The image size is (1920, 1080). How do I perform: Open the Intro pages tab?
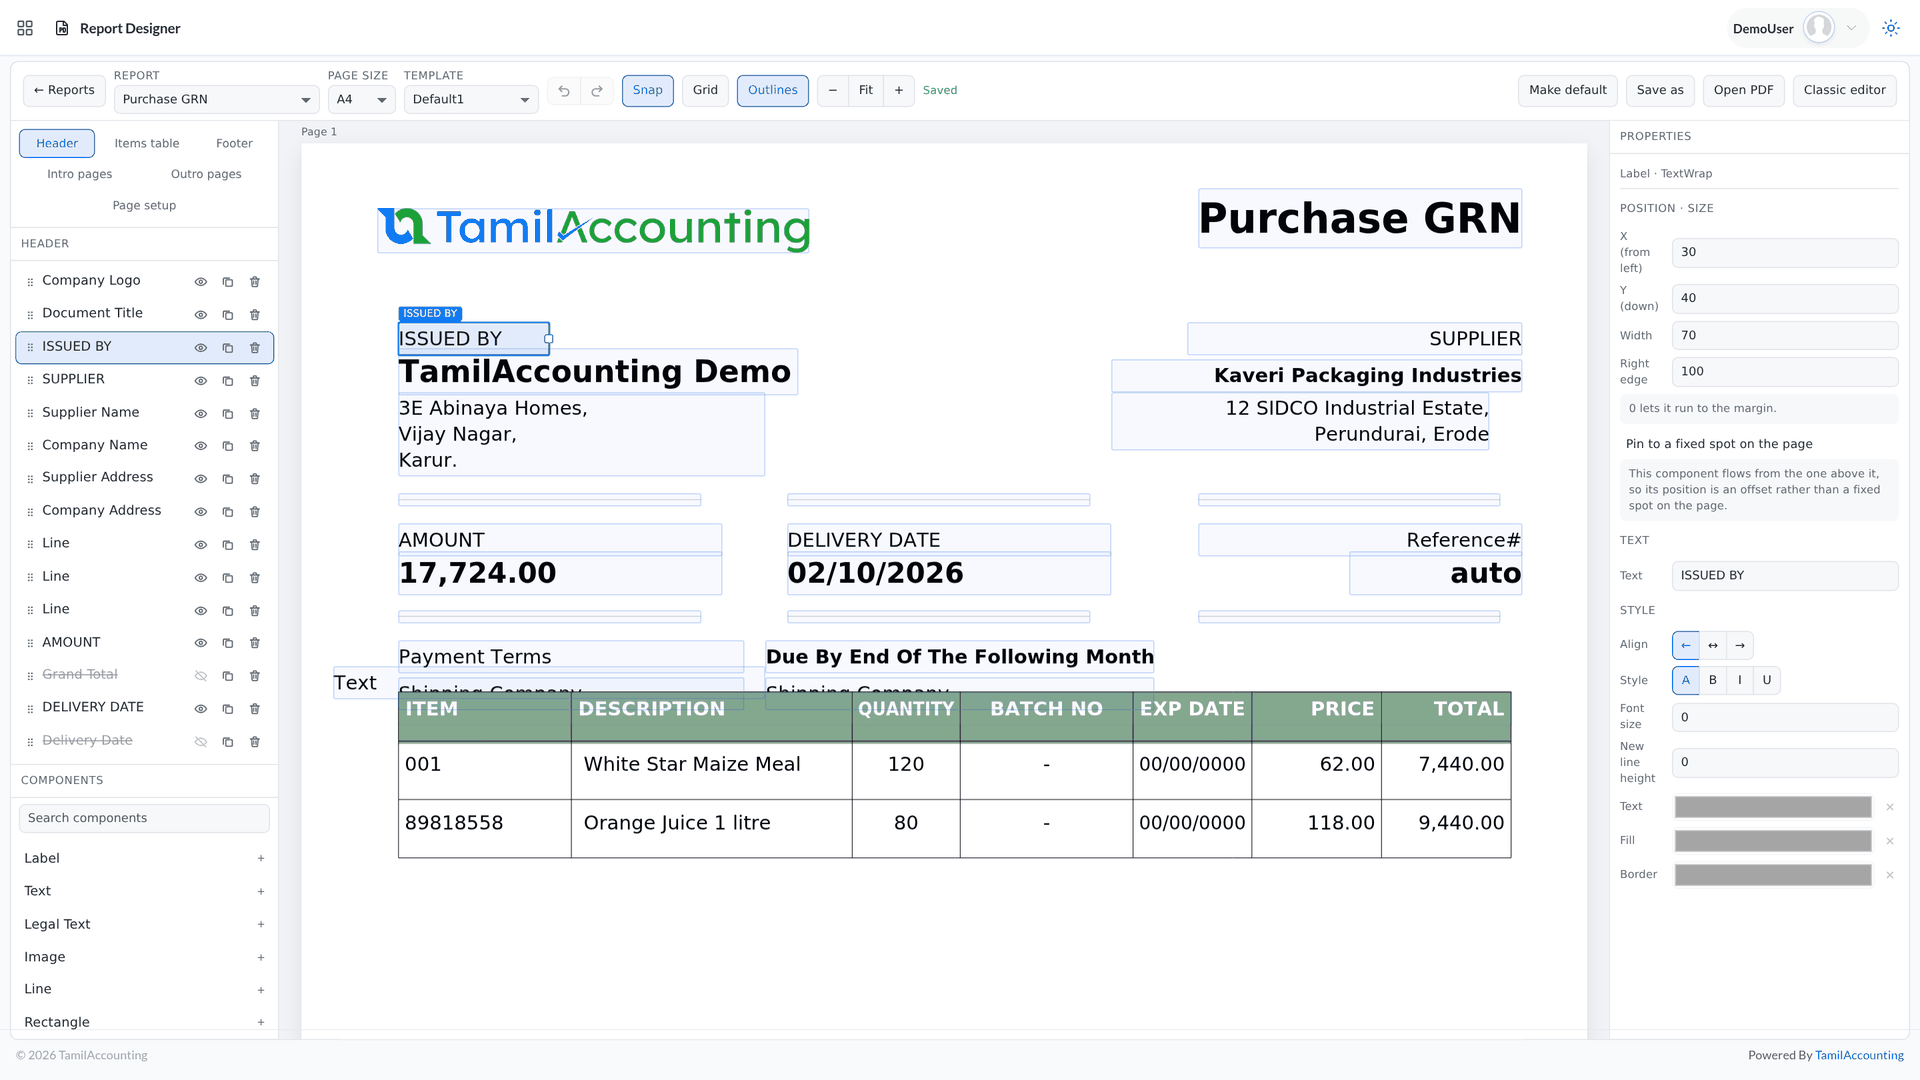[80, 174]
